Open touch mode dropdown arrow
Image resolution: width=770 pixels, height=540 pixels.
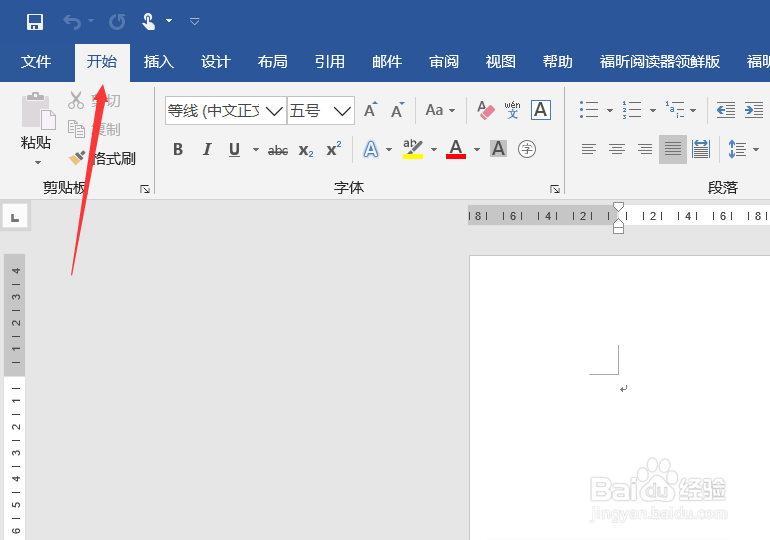pyautogui.click(x=169, y=21)
